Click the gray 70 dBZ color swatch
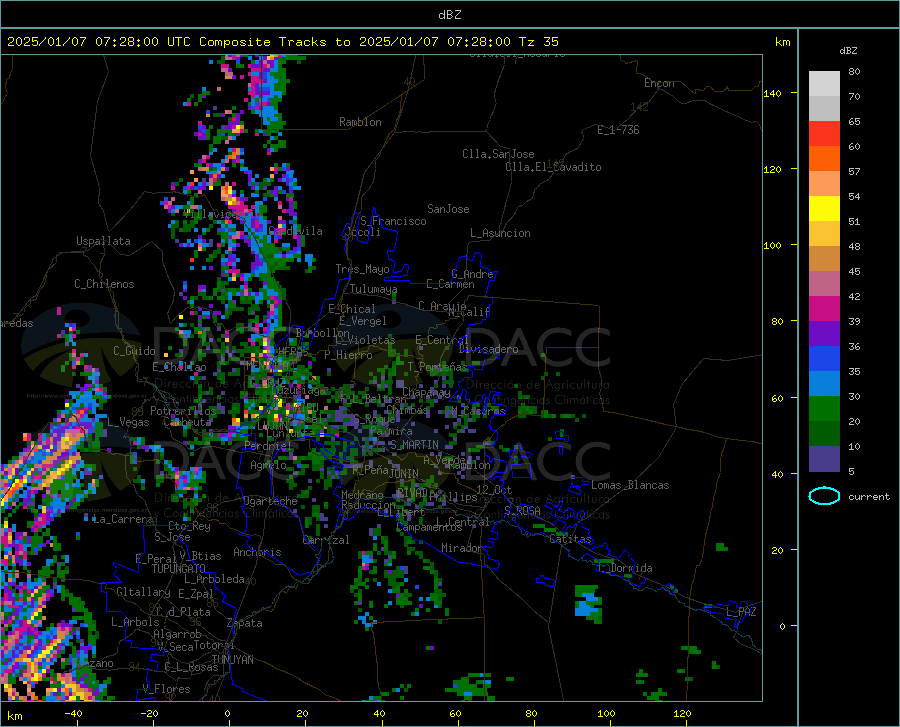The height and width of the screenshot is (727, 900). click(824, 108)
